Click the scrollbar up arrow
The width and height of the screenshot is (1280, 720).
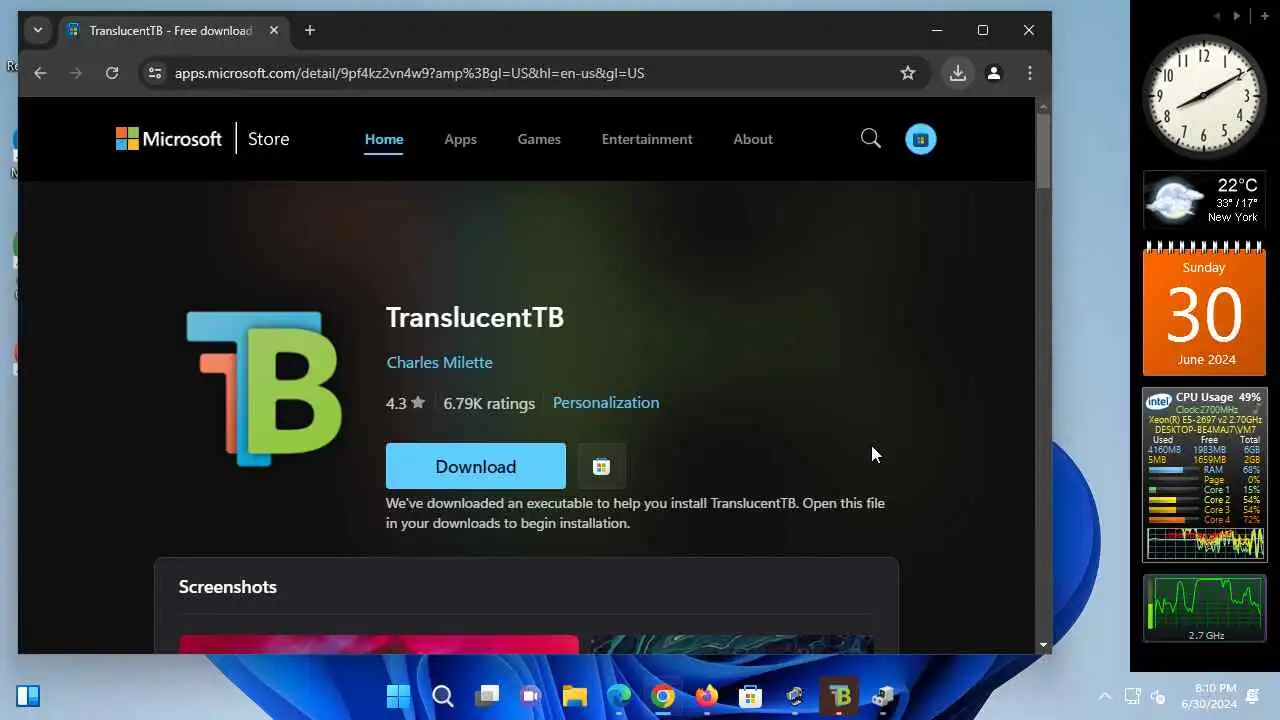(1043, 104)
